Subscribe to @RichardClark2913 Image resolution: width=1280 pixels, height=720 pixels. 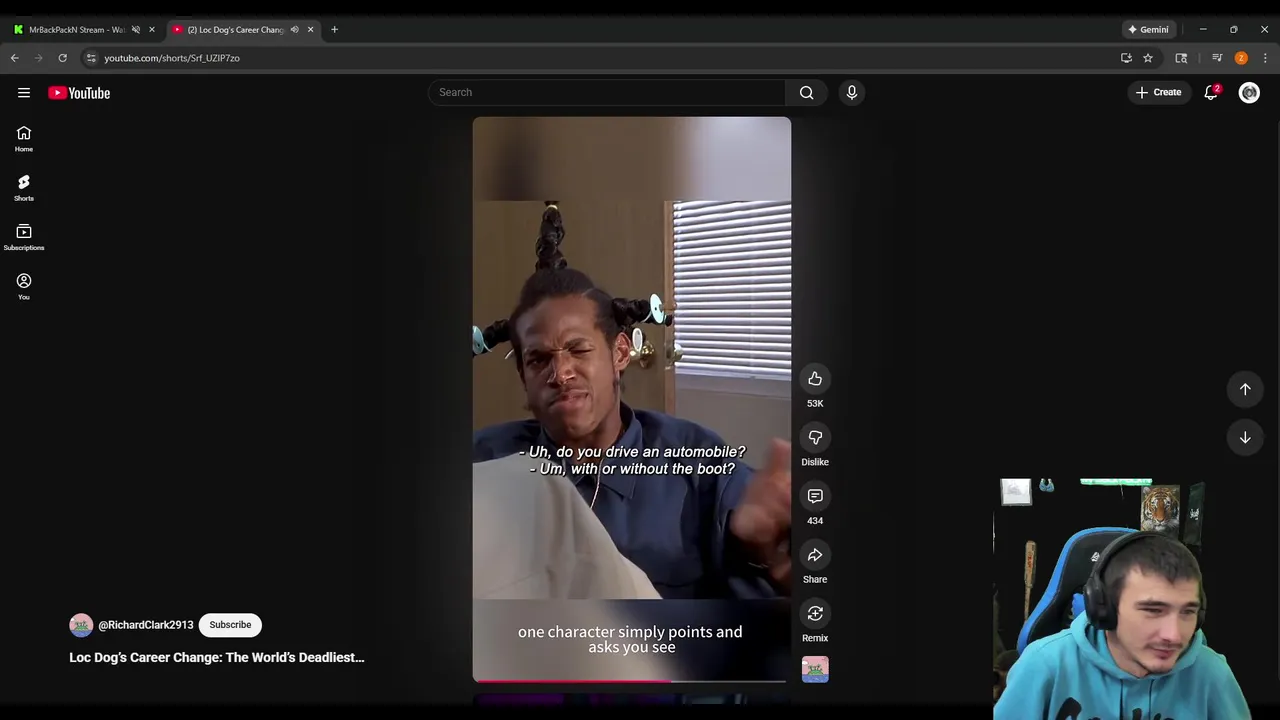point(230,625)
